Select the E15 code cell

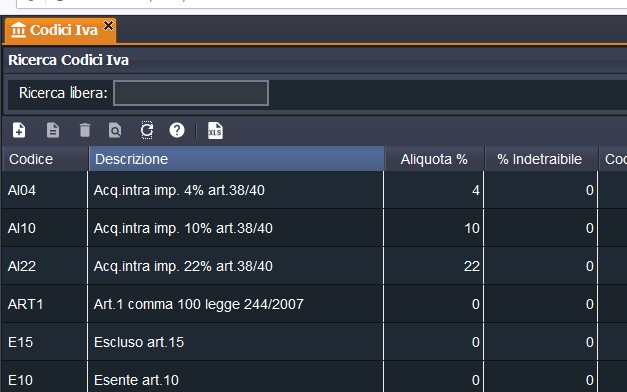(44, 342)
